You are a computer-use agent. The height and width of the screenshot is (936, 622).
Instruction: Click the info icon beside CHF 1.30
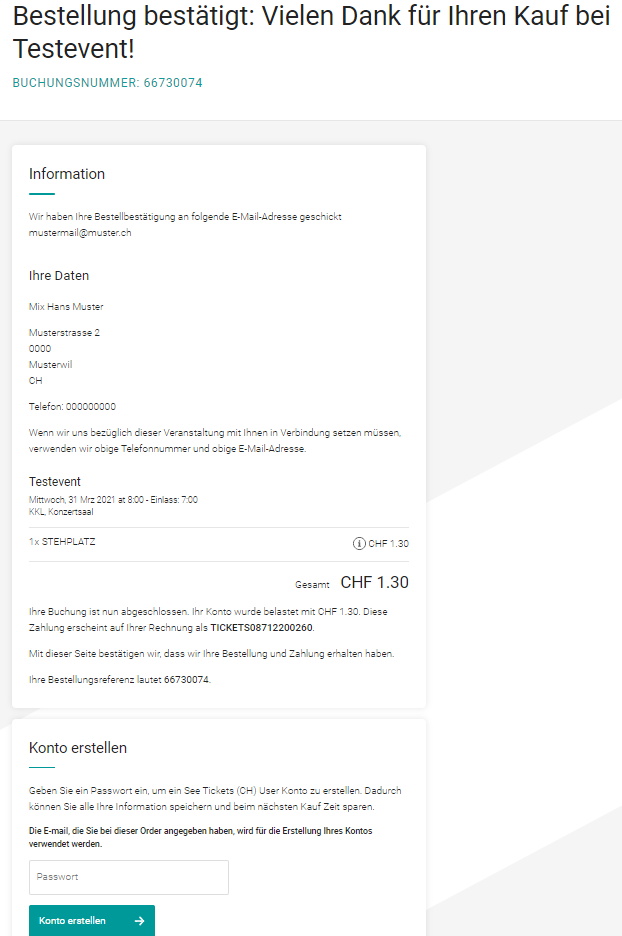pyautogui.click(x=359, y=543)
